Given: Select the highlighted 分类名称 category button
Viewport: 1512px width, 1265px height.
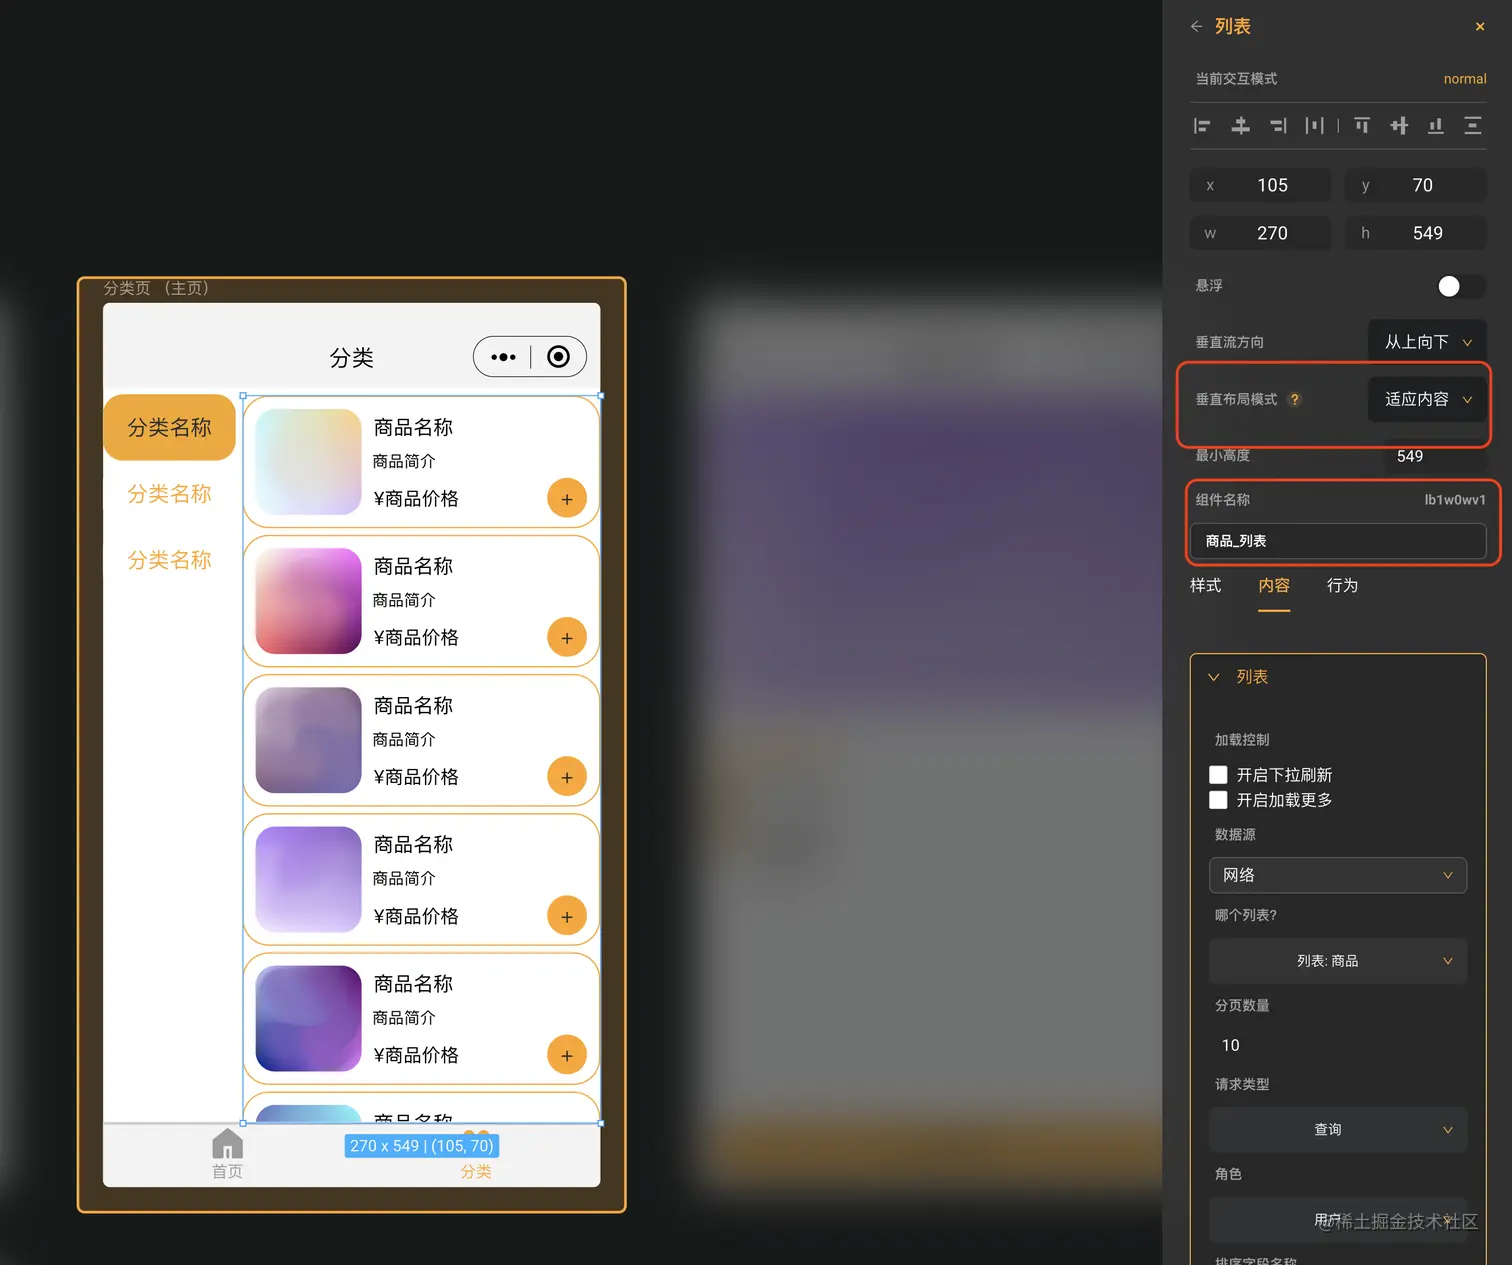Looking at the screenshot, I should point(170,427).
